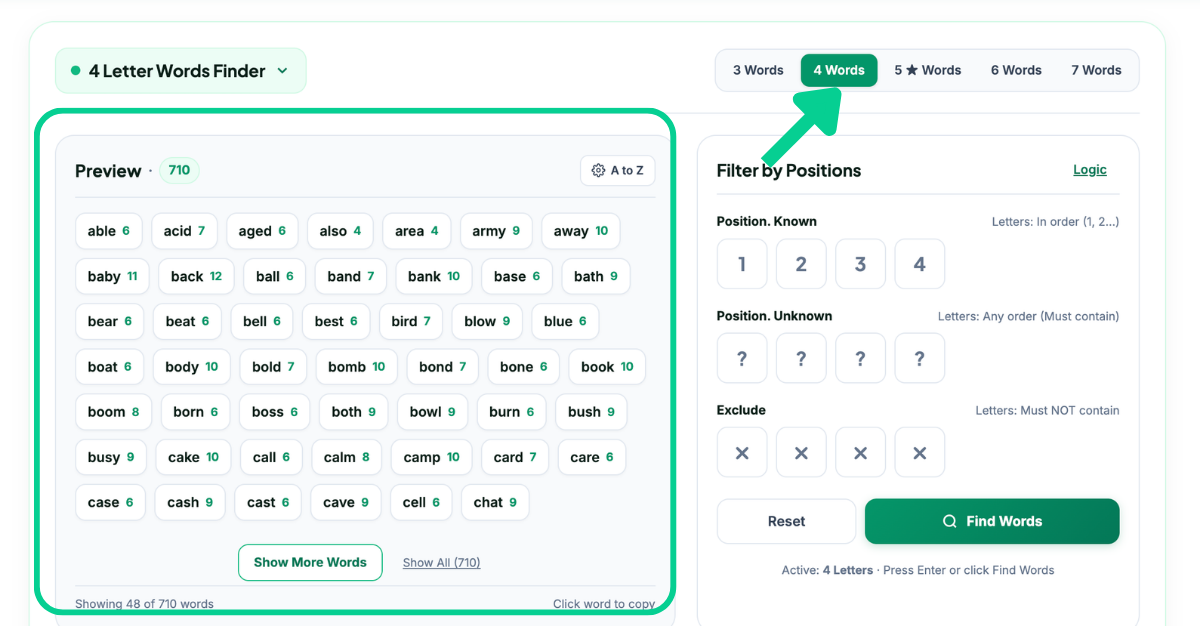Copy the word "able"
Image resolution: width=1200 pixels, height=628 pixels.
click(109, 231)
